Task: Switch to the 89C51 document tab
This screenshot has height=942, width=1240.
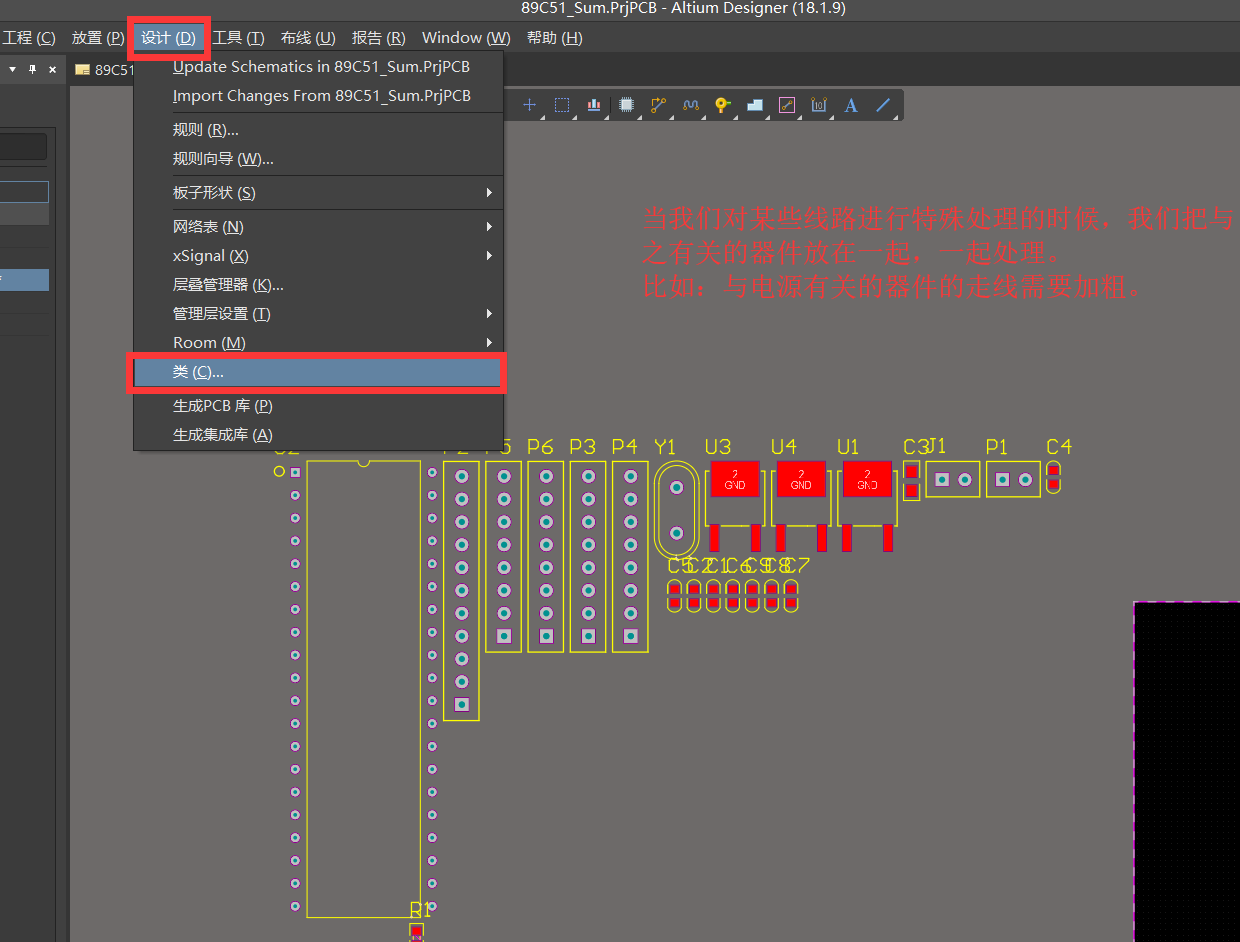Action: [x=104, y=70]
